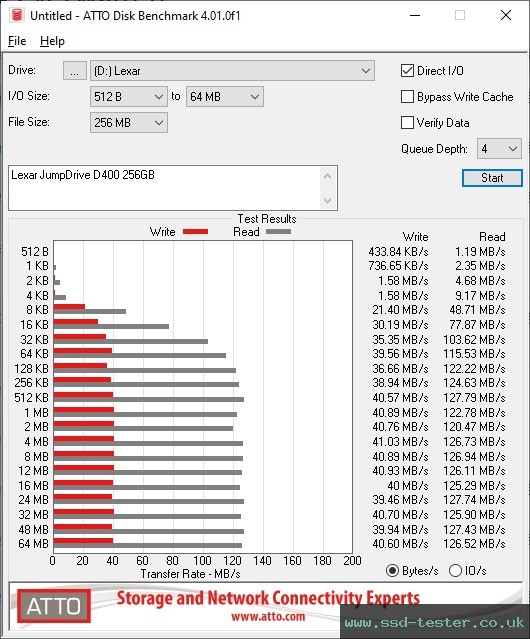Click the 16 KB row label in chart
Screen dimensions: 530x639
(35, 325)
